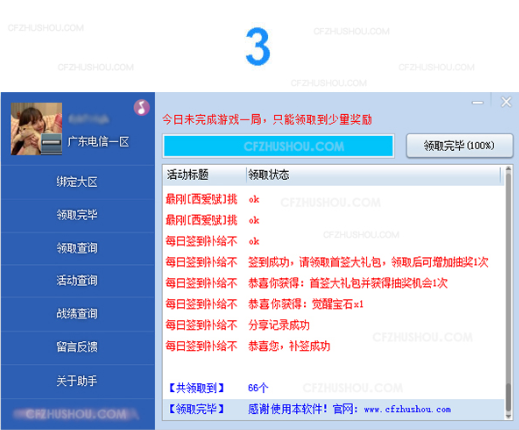
Task: Minimize the helper window
Action: 478,103
